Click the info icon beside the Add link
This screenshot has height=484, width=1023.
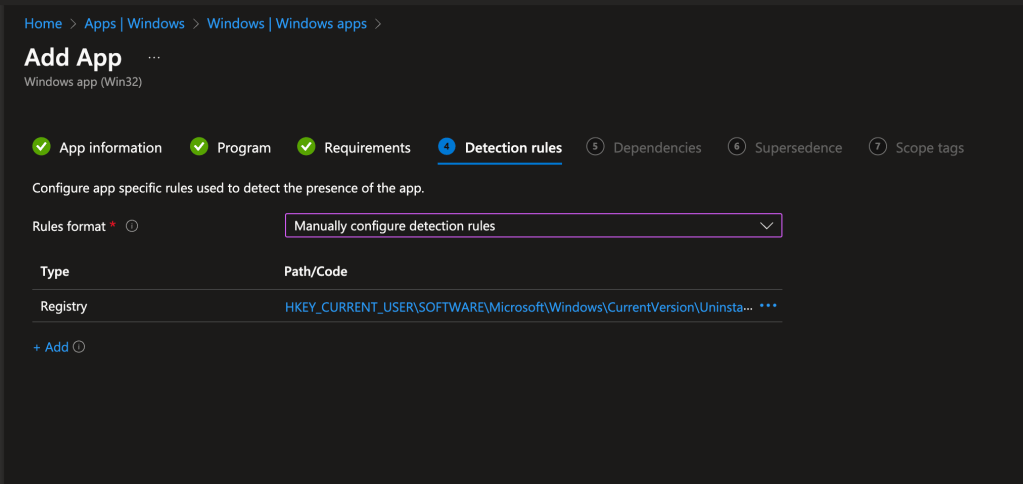click(79, 347)
